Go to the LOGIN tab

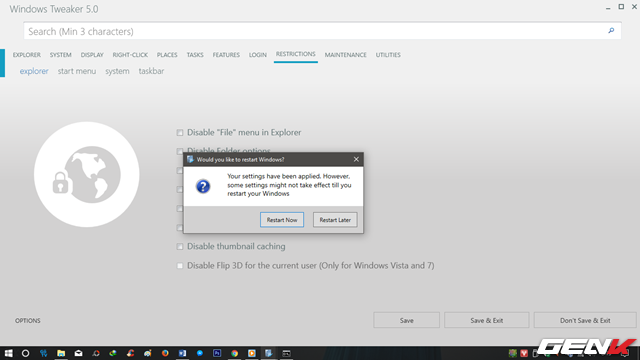pyautogui.click(x=258, y=55)
